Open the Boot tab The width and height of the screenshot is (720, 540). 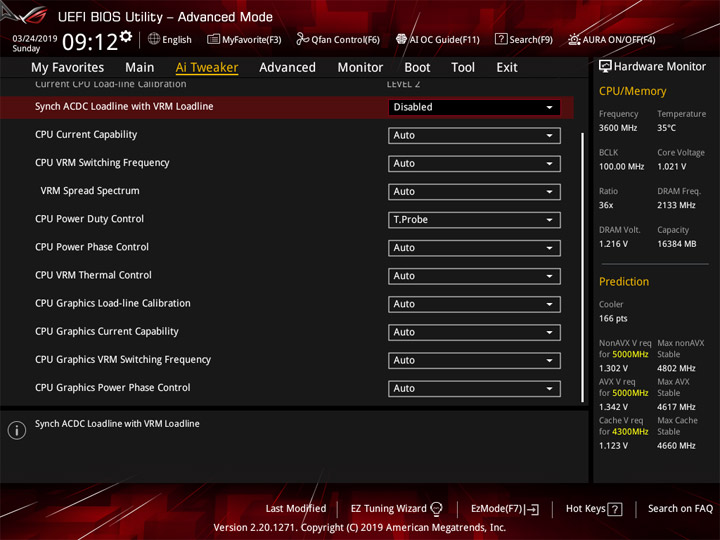coord(417,68)
